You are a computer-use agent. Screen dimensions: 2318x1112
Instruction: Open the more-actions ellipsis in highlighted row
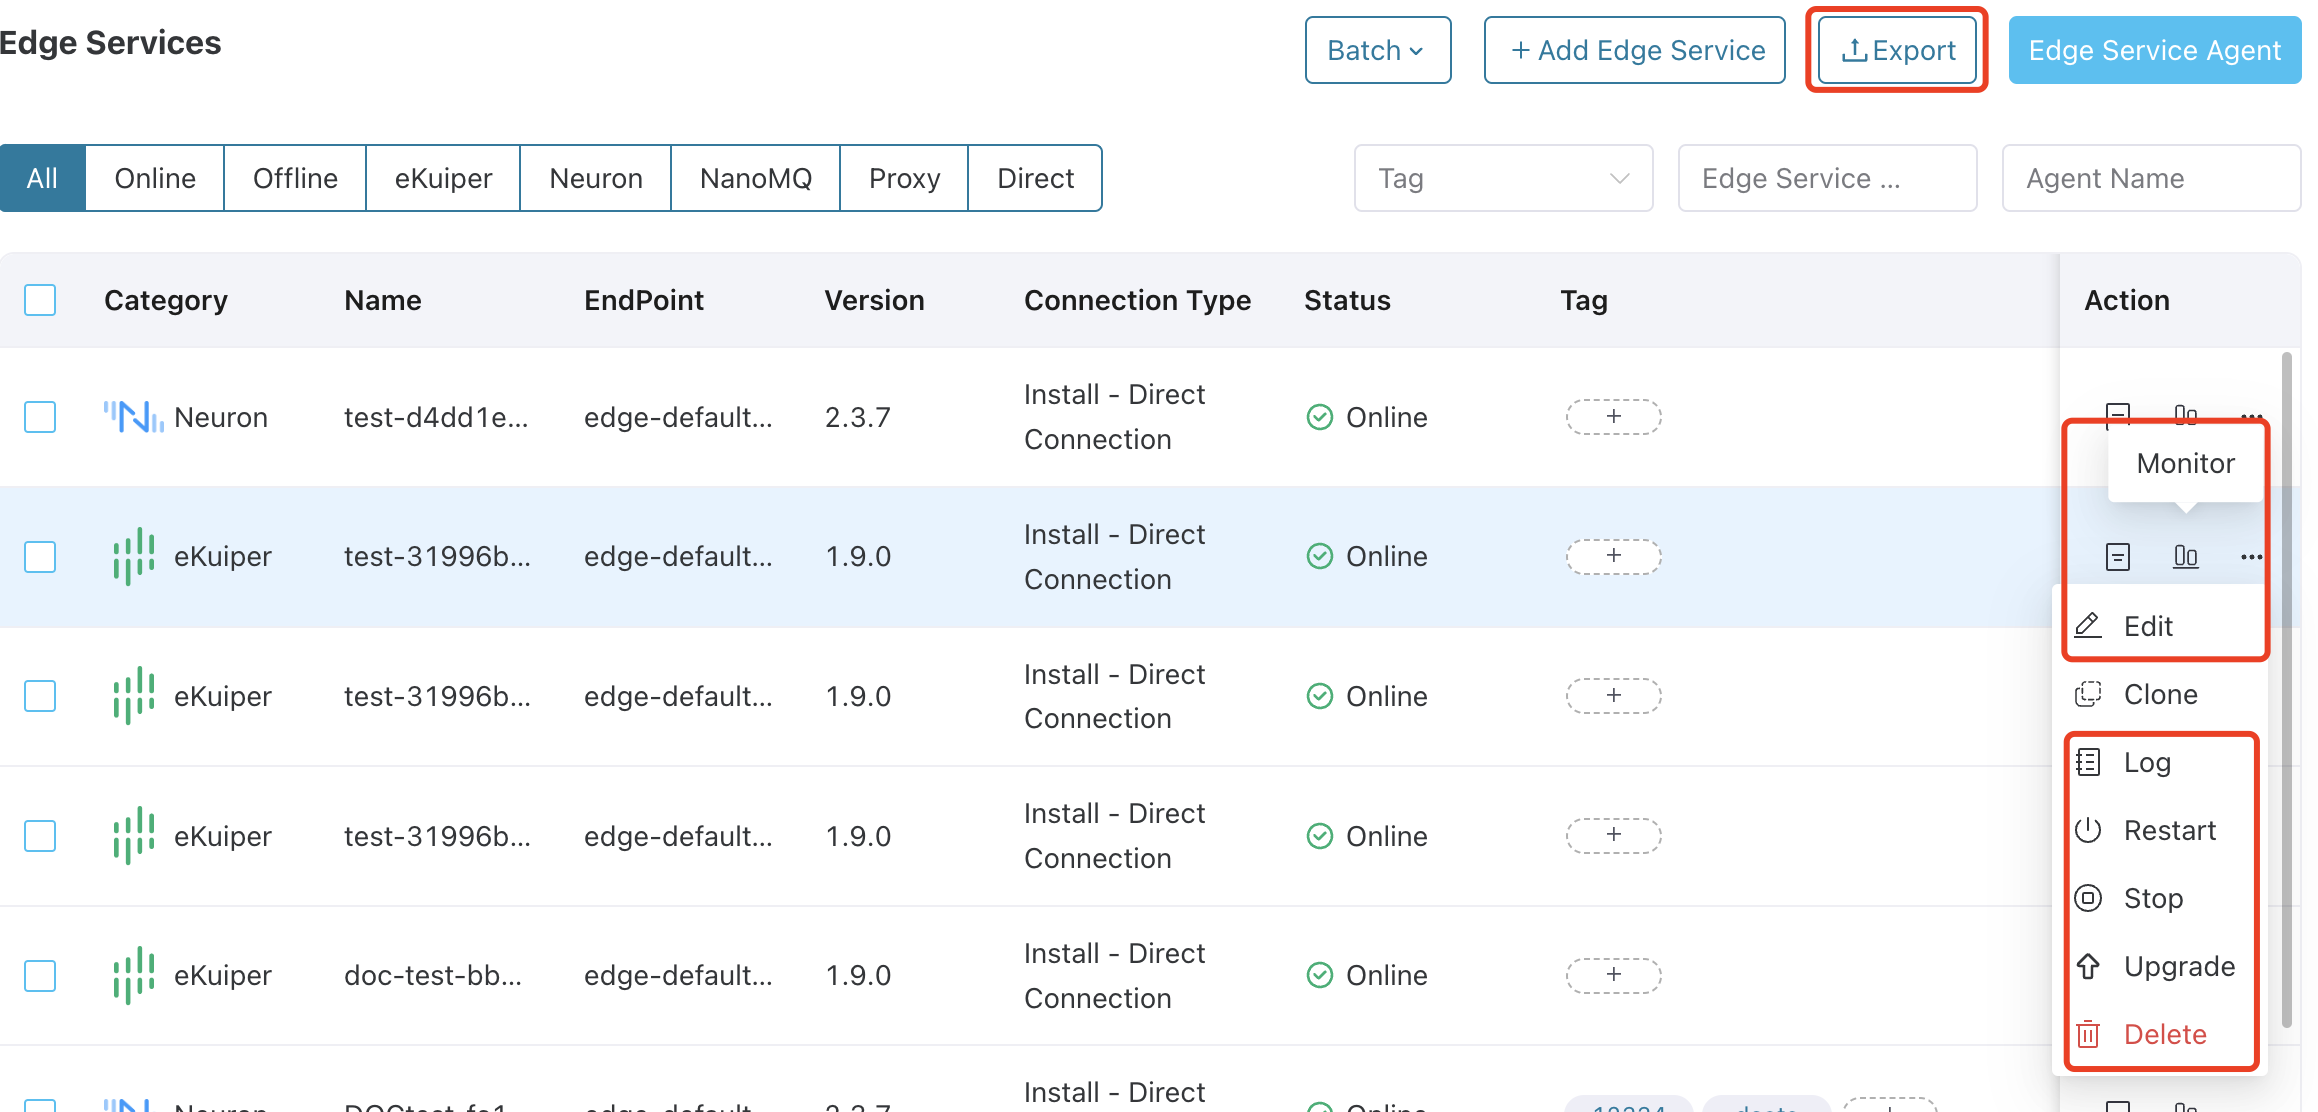pos(2251,557)
